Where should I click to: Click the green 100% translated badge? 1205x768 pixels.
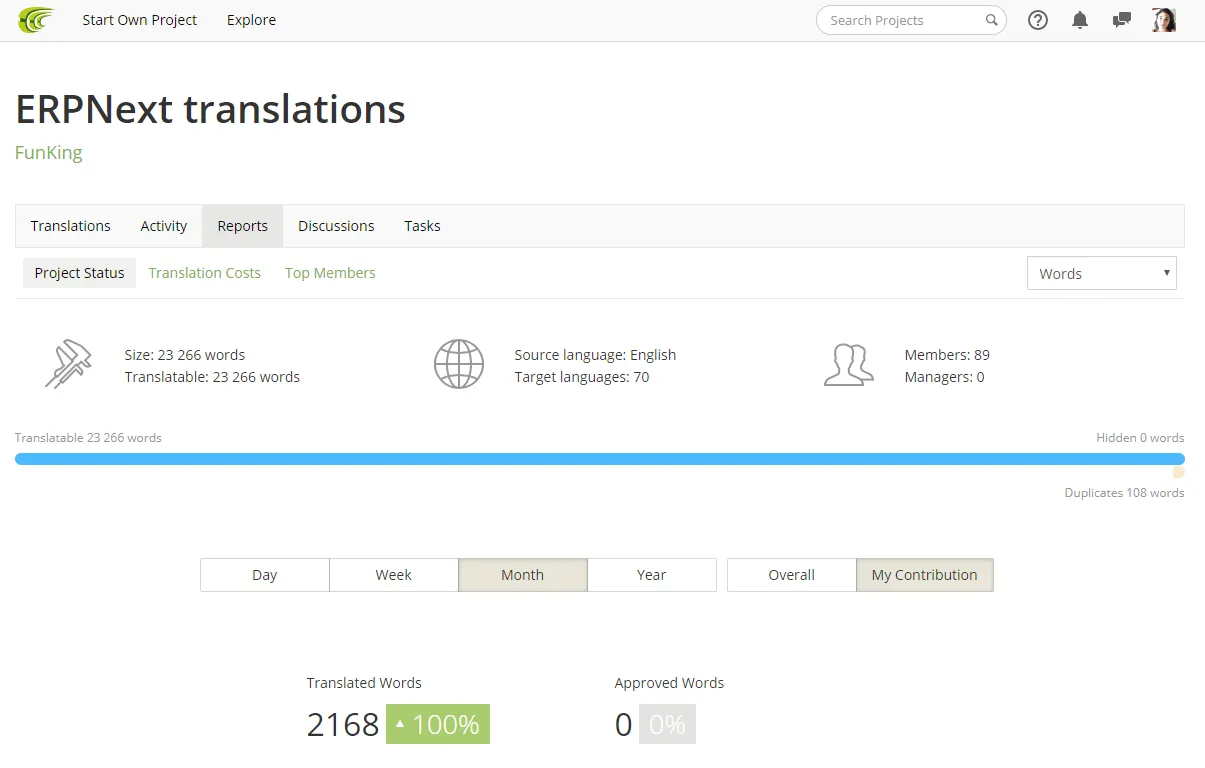point(438,724)
